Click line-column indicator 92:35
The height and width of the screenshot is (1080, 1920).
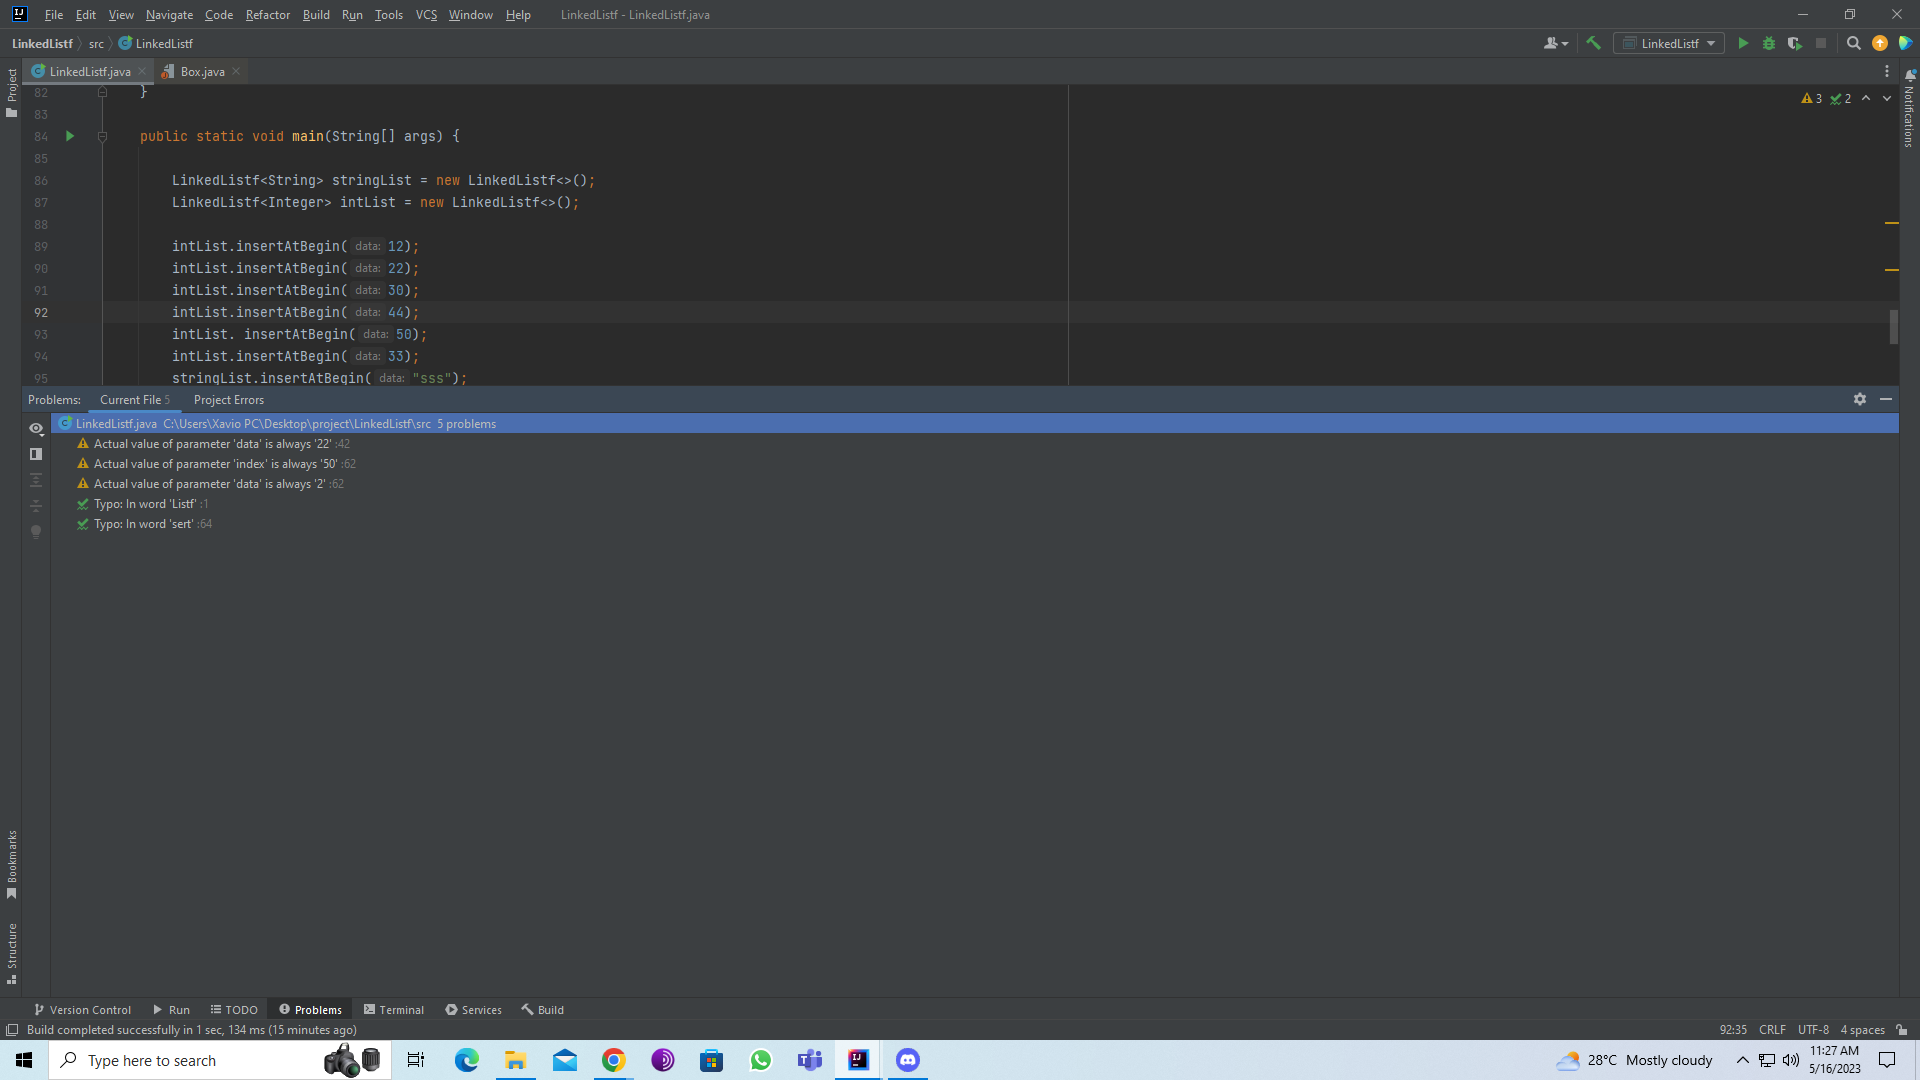pos(1733,1030)
